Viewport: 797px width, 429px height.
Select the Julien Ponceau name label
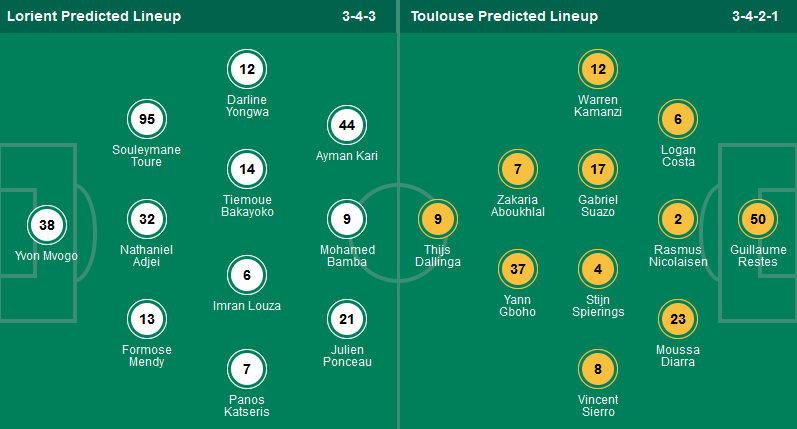coord(347,355)
